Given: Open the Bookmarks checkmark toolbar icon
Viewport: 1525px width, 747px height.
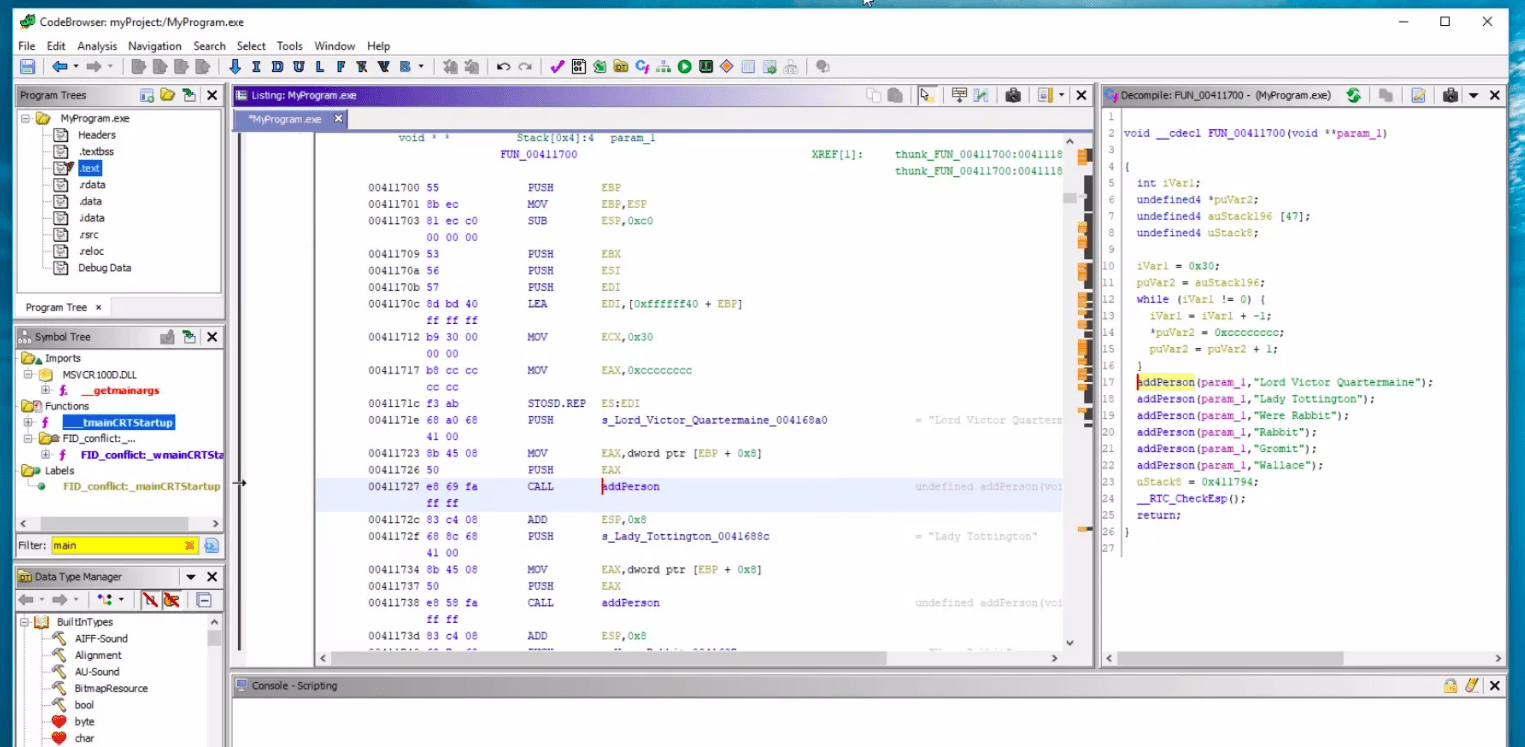Looking at the screenshot, I should (x=558, y=67).
